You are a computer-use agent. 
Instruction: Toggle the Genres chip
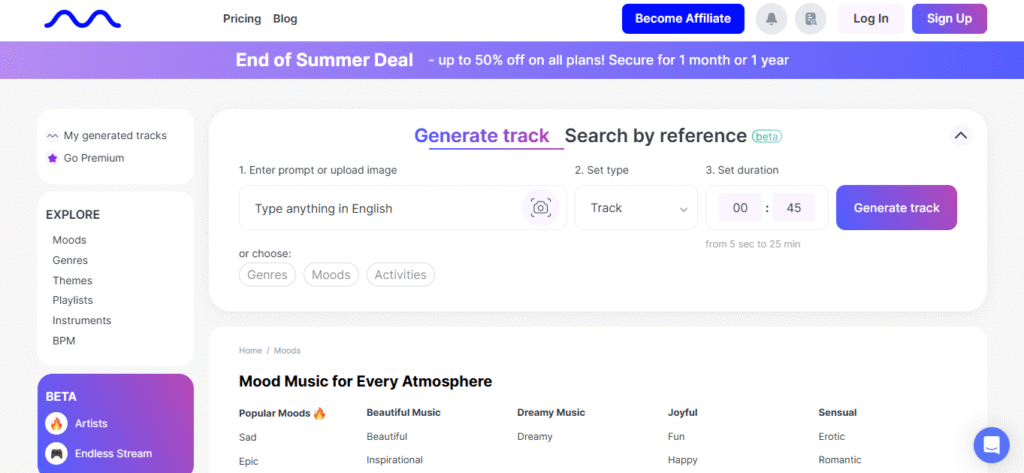(x=267, y=274)
